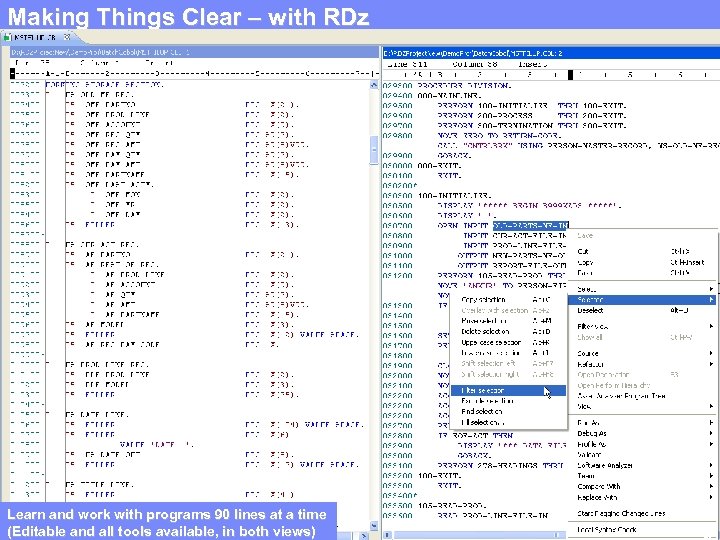Click the highlighted selected text on OPEN INPUT line
This screenshot has height=540, width=720.
tap(531, 225)
